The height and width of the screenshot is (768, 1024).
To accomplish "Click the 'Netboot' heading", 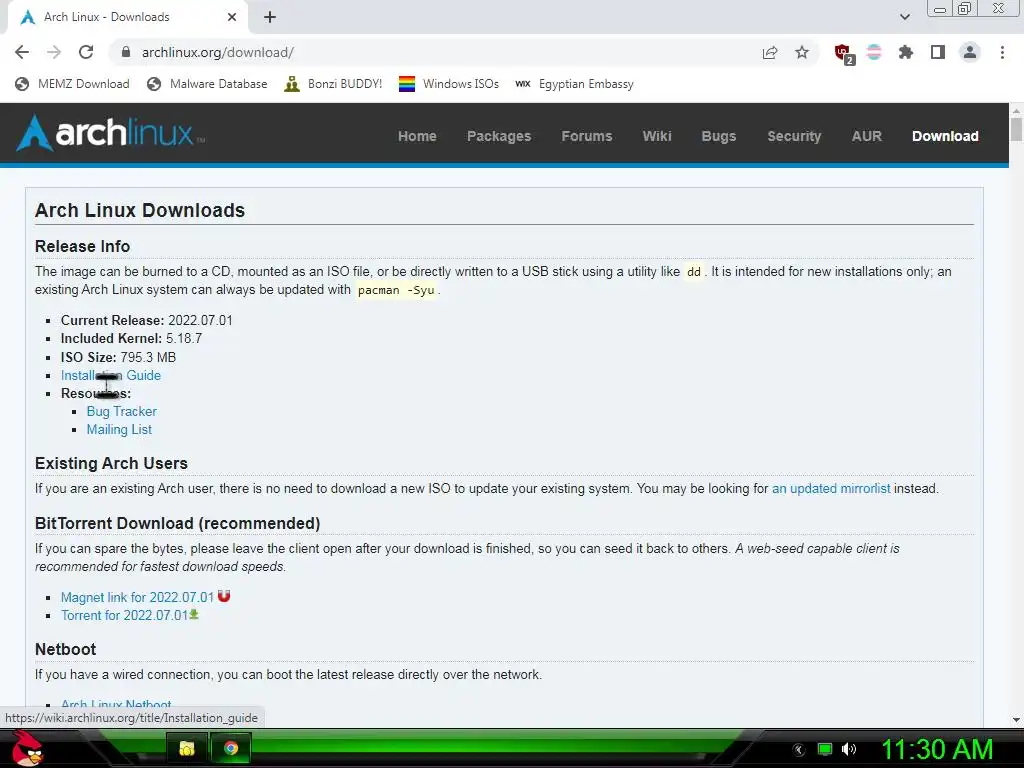I will (65, 649).
